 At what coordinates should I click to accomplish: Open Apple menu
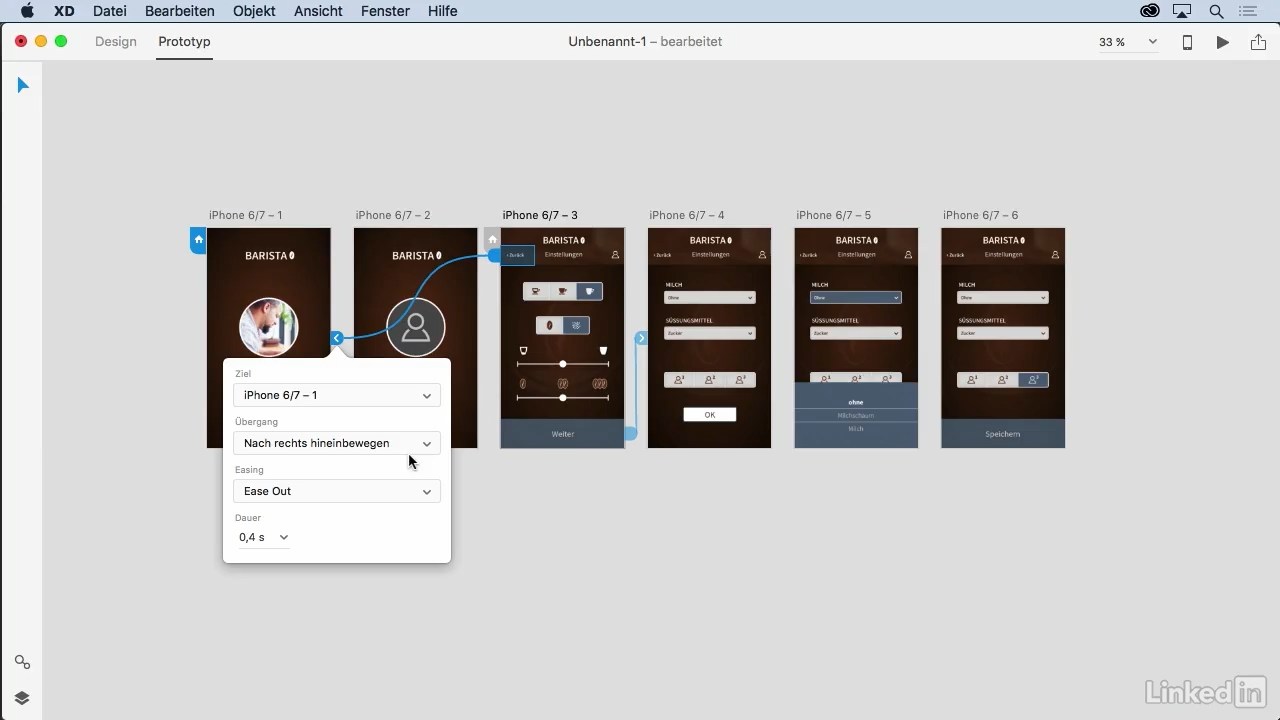27,11
